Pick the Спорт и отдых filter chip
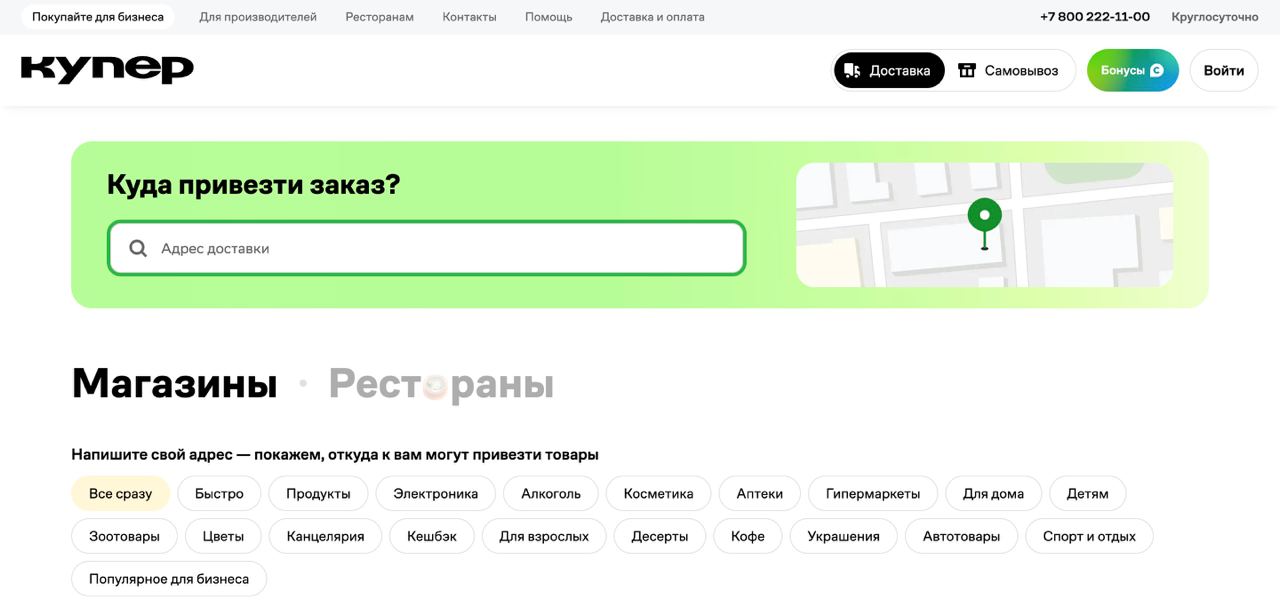Viewport: 1280px width, 608px height. (x=1089, y=537)
